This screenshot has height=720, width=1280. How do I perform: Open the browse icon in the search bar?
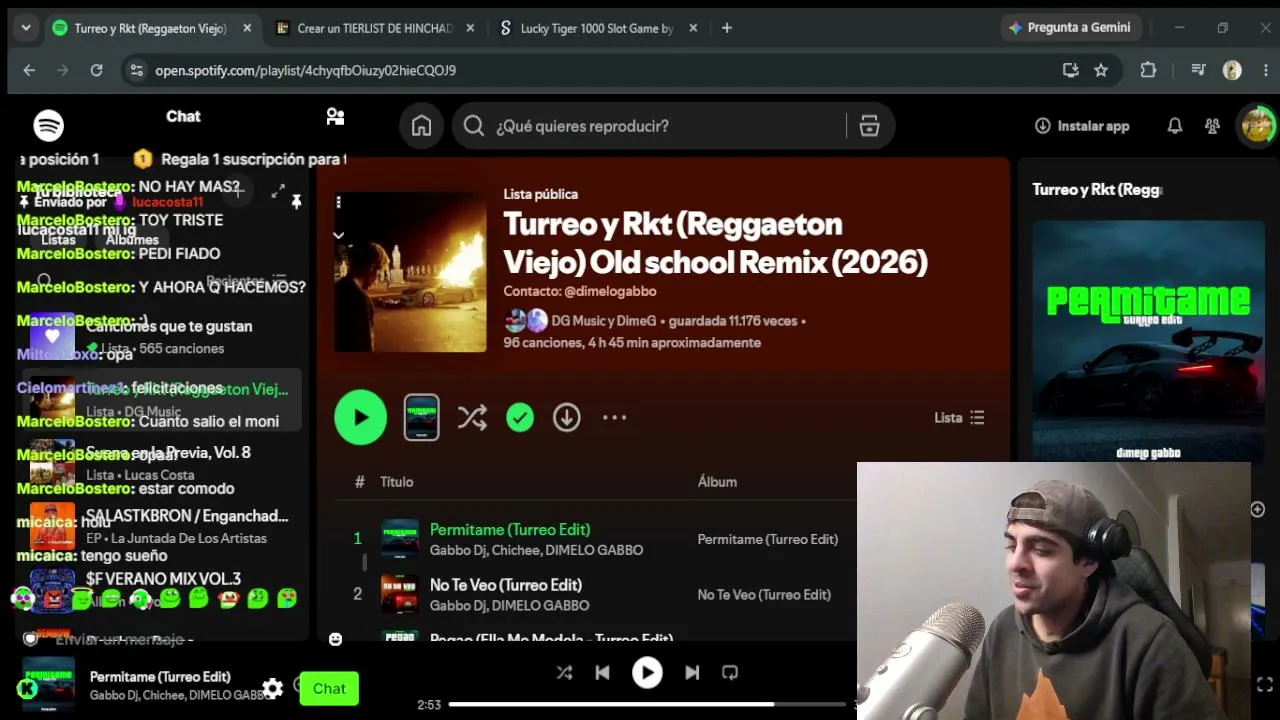pos(869,126)
